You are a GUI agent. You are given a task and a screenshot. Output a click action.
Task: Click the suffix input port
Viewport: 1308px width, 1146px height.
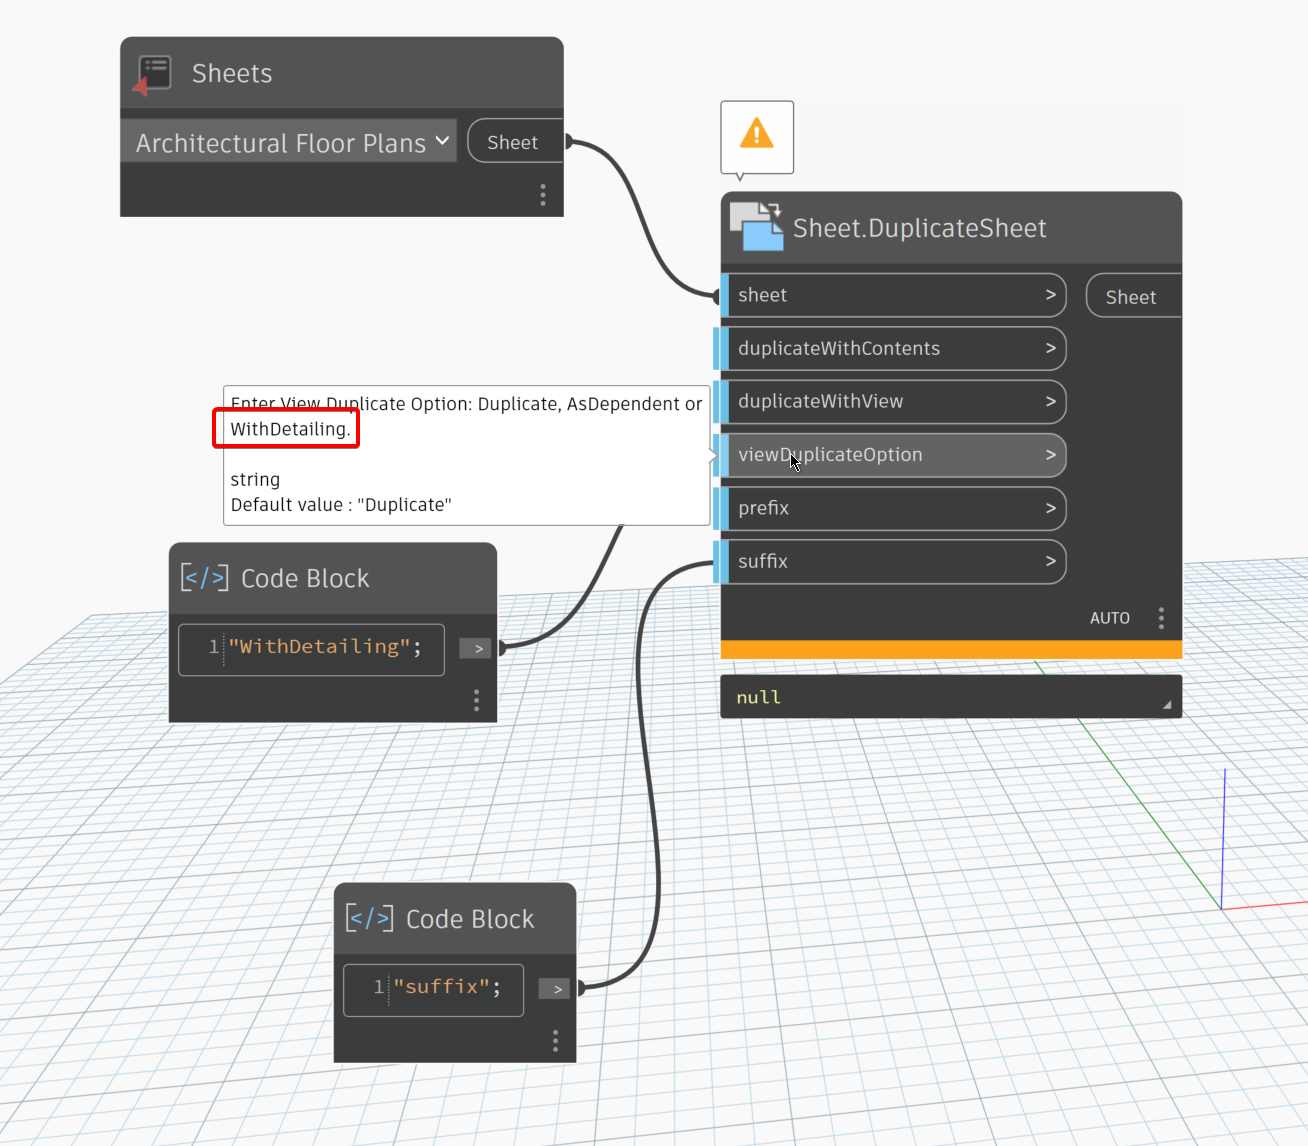893,561
